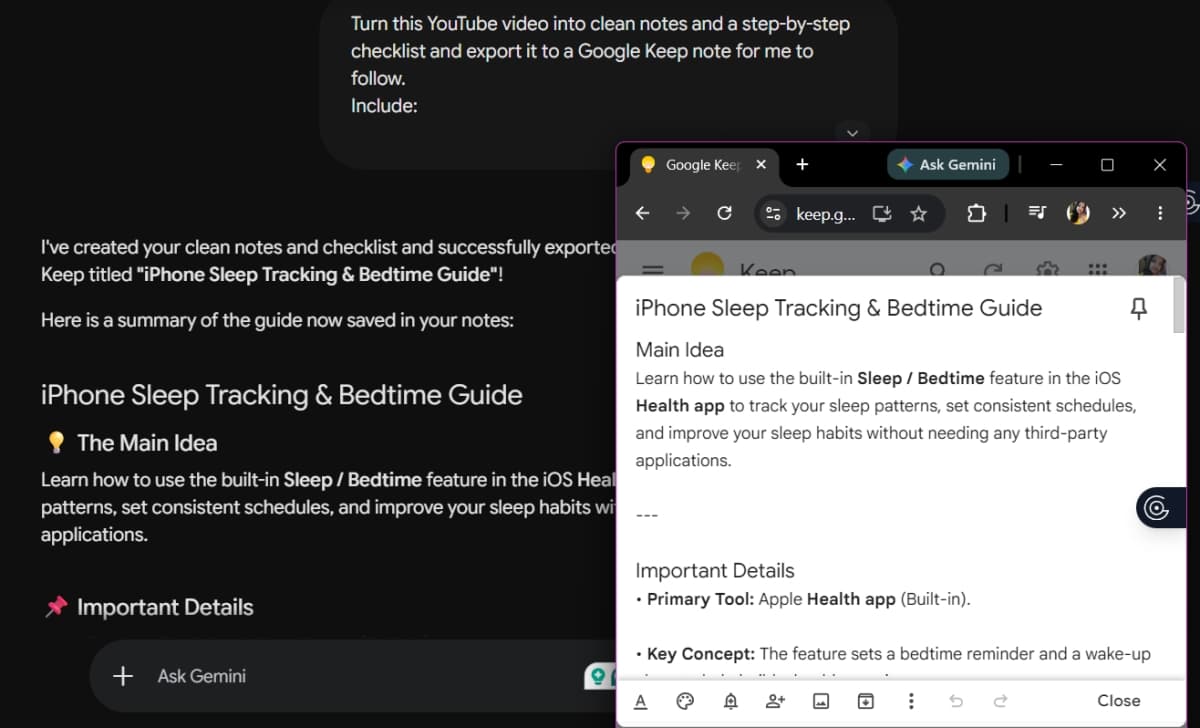Close the Google Keep tab
This screenshot has height=728, width=1200.
(762, 165)
